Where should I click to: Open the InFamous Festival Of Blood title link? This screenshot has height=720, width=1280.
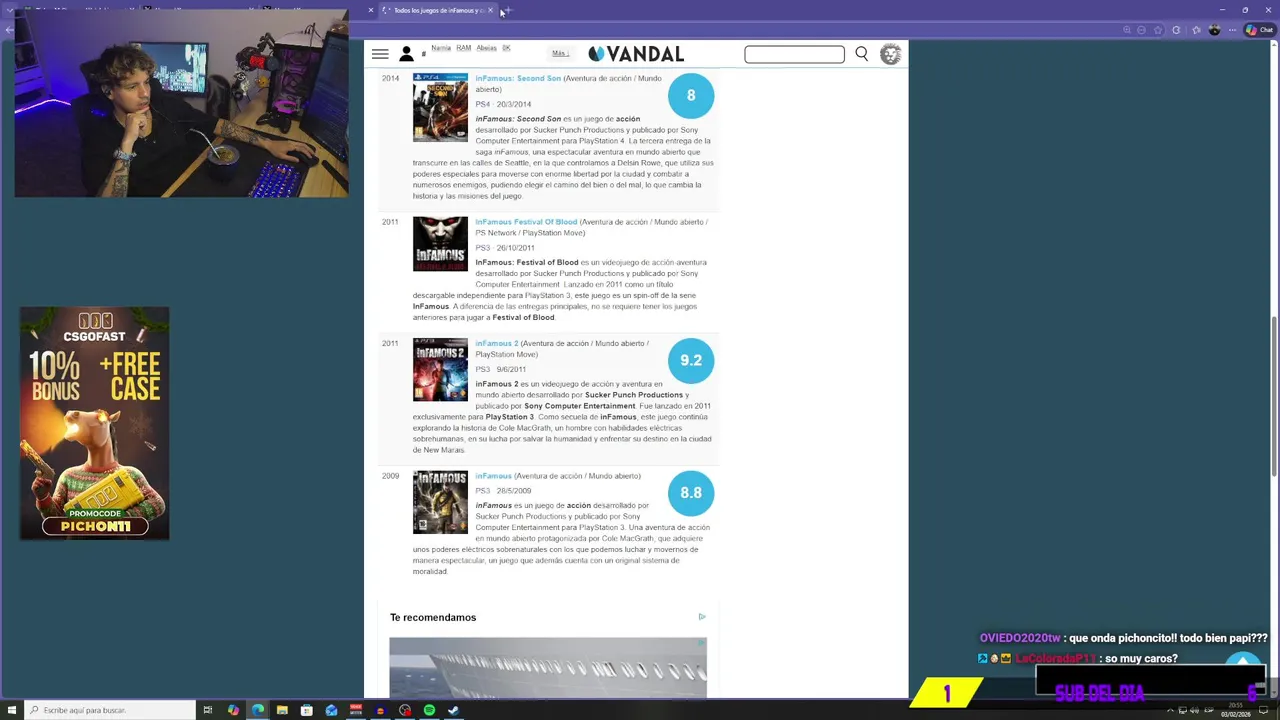pos(526,222)
